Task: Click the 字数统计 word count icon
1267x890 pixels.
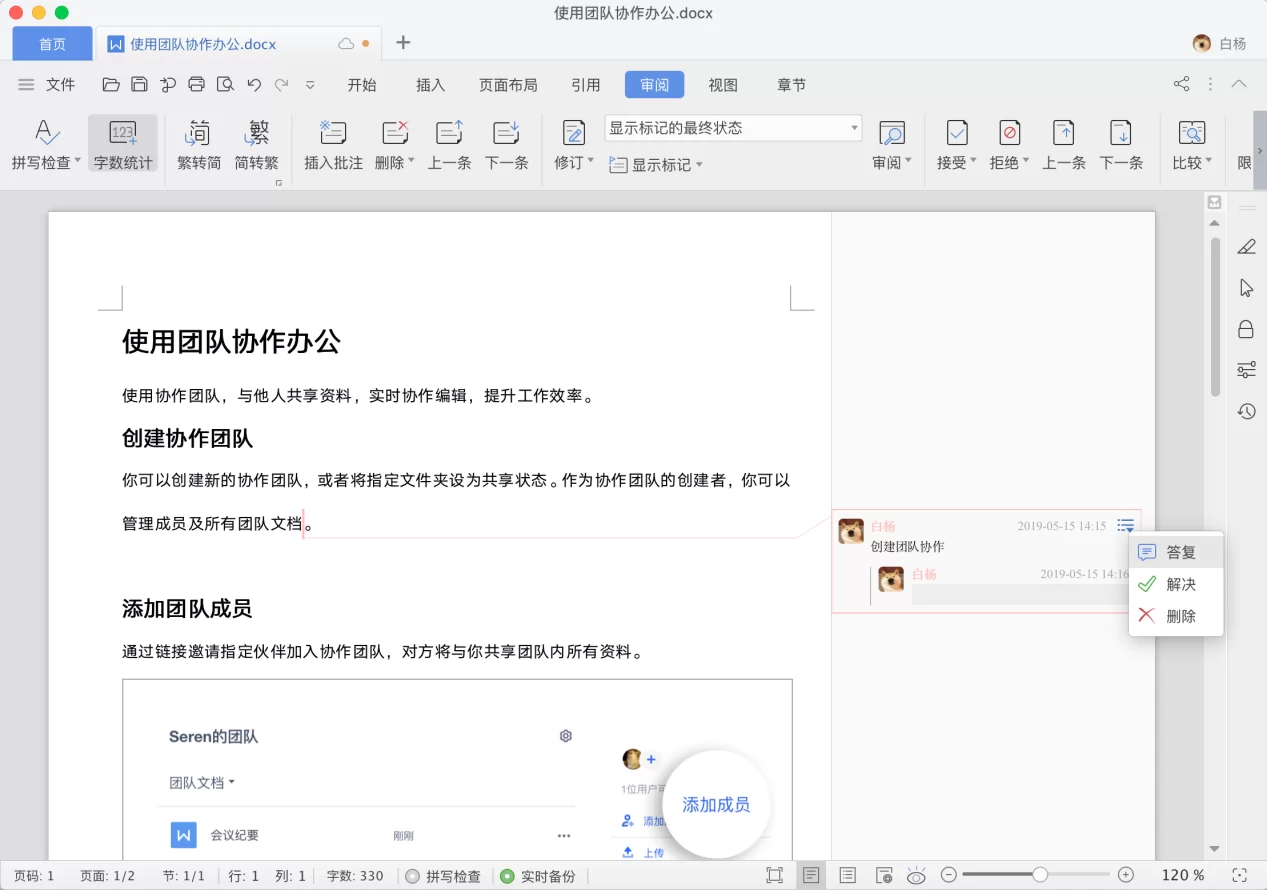Action: [123, 133]
